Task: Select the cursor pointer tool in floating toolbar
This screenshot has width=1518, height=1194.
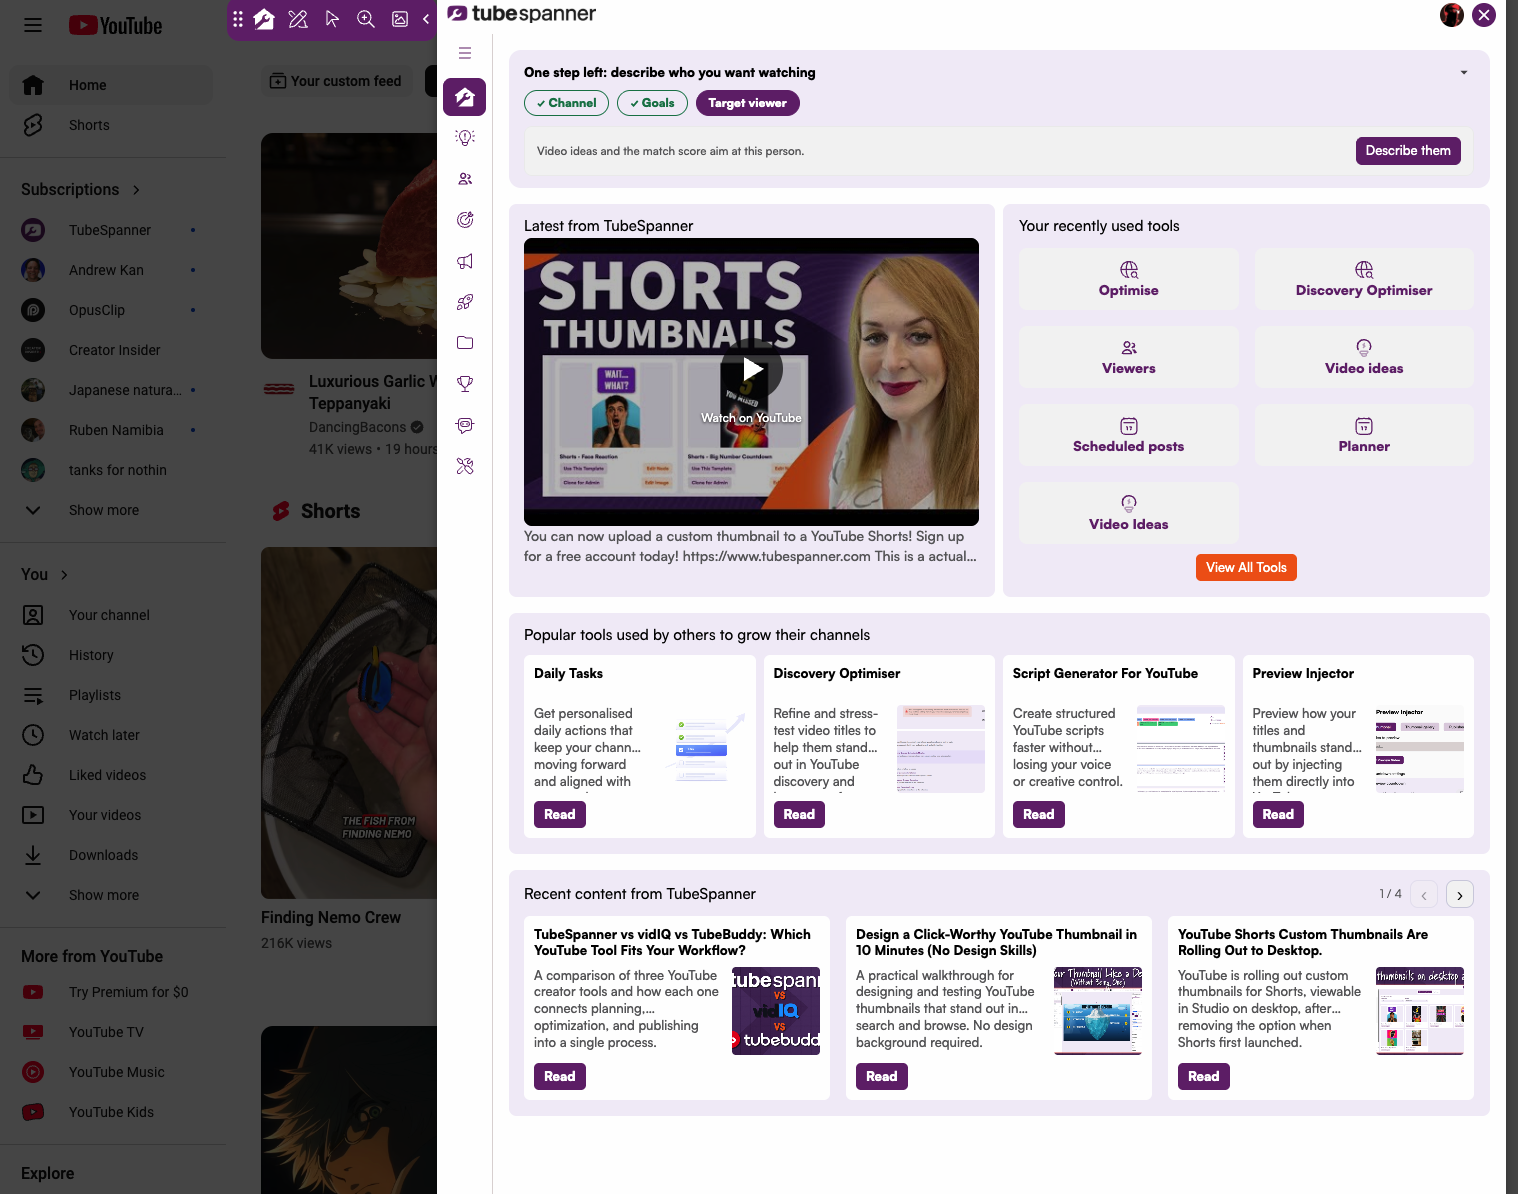Action: click(x=332, y=19)
